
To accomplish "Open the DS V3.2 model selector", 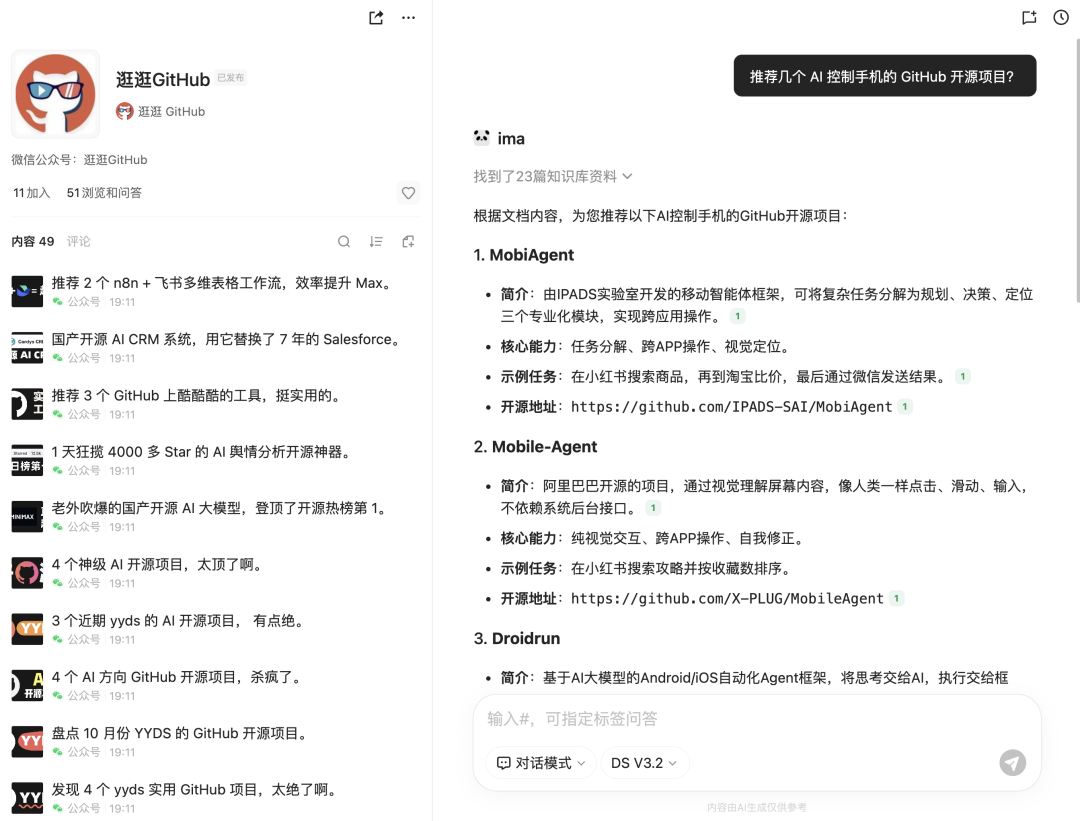I will (641, 762).
